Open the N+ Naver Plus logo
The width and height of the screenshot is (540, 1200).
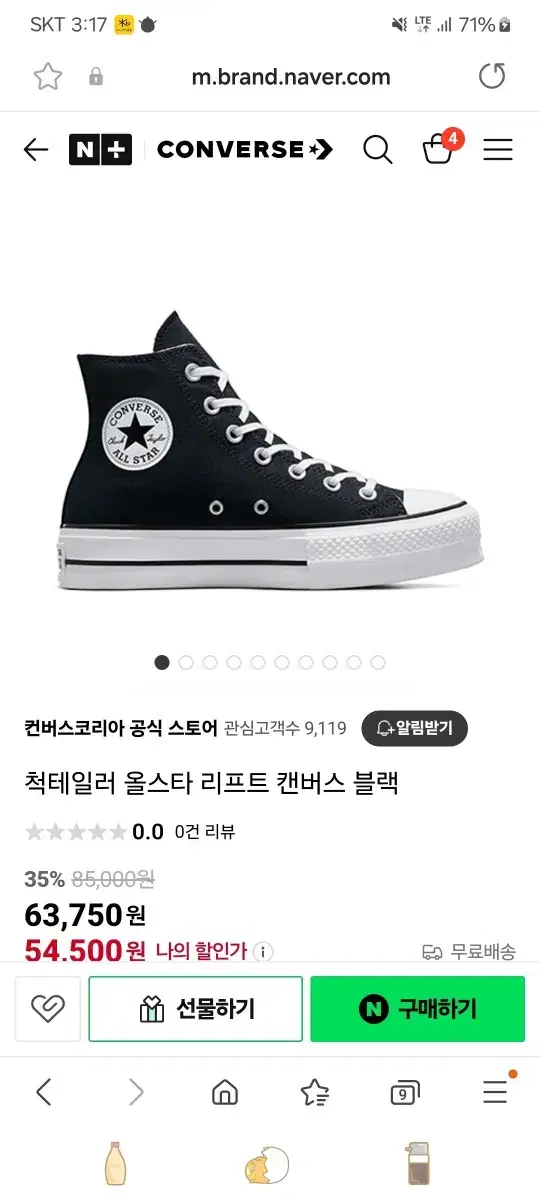[100, 150]
